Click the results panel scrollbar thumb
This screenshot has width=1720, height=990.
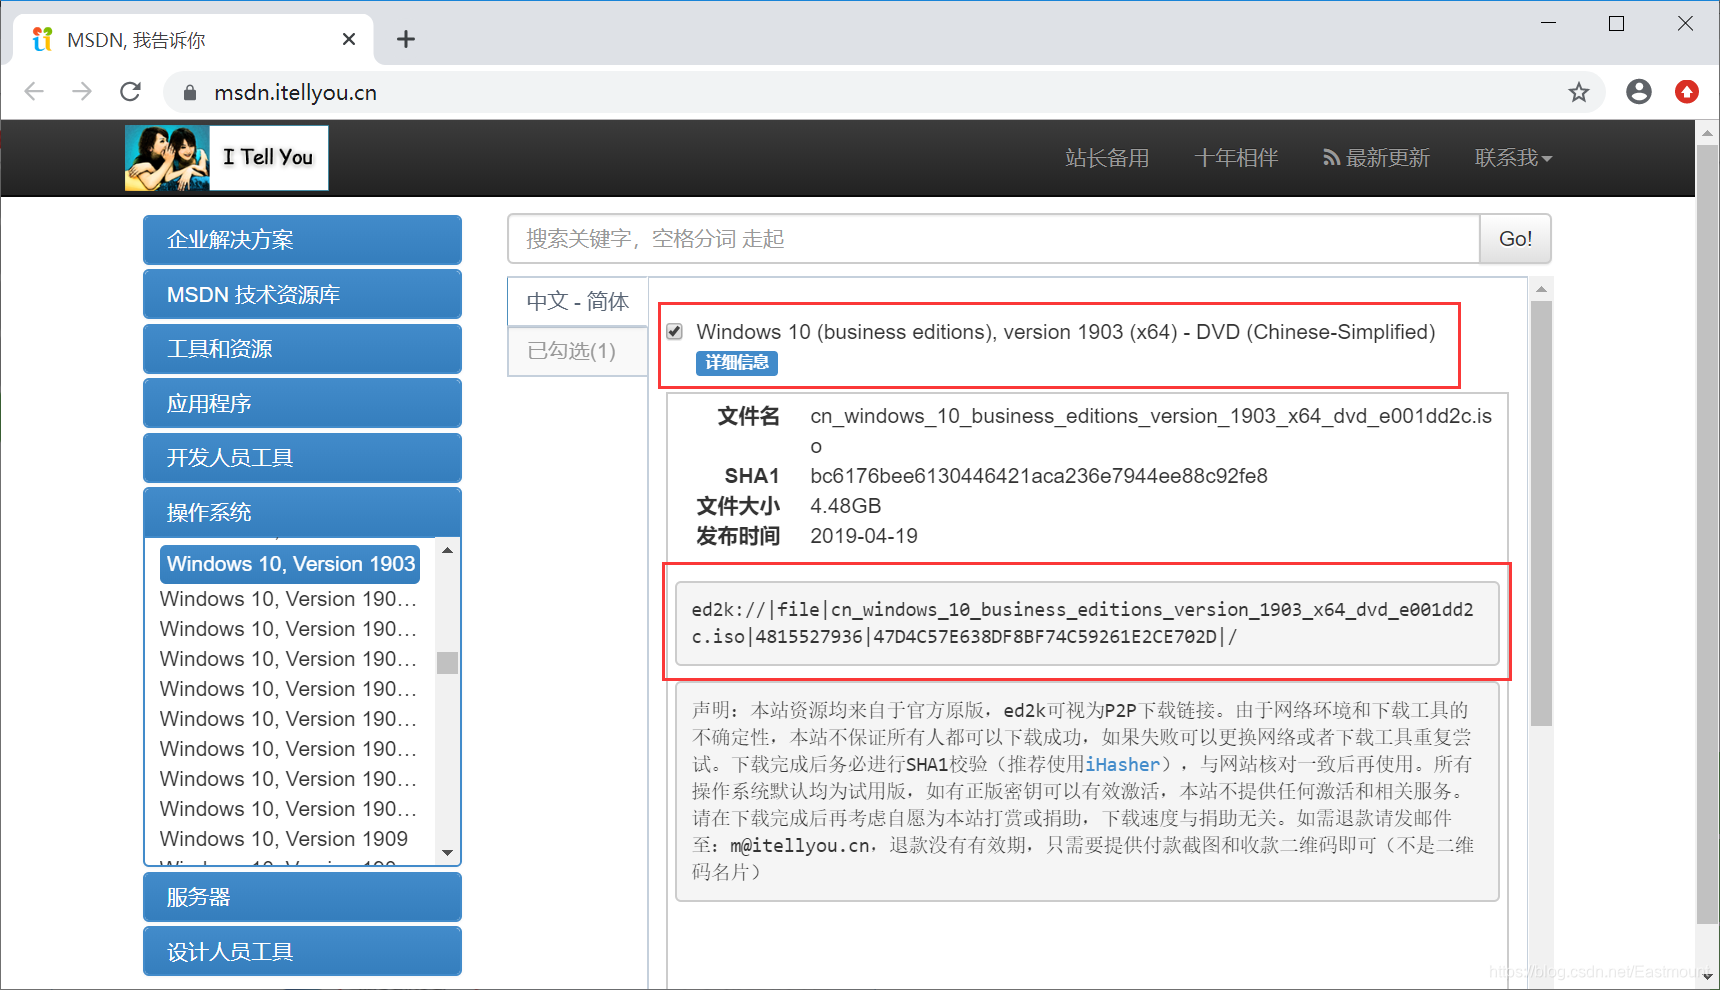click(1541, 513)
